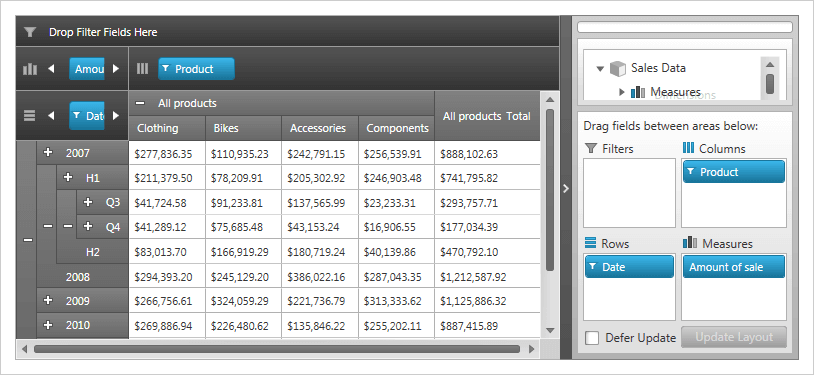The height and width of the screenshot is (375, 814).
Task: Expand the 2007 row group
Action: (x=48, y=152)
